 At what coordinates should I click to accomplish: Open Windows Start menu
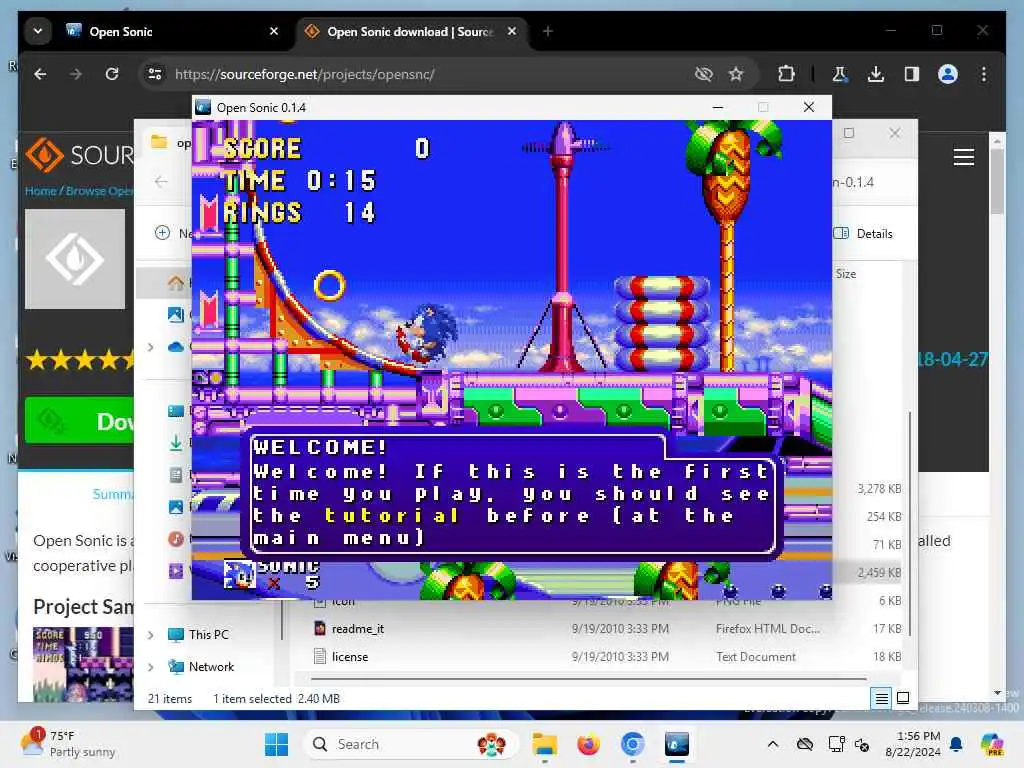(x=277, y=744)
